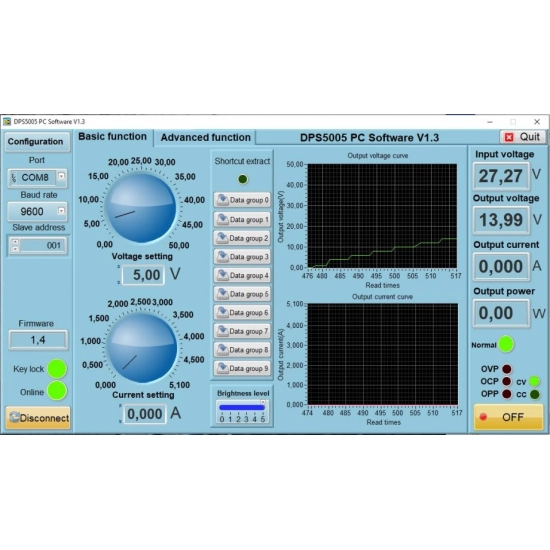Click the Normal status green LED

(506, 344)
